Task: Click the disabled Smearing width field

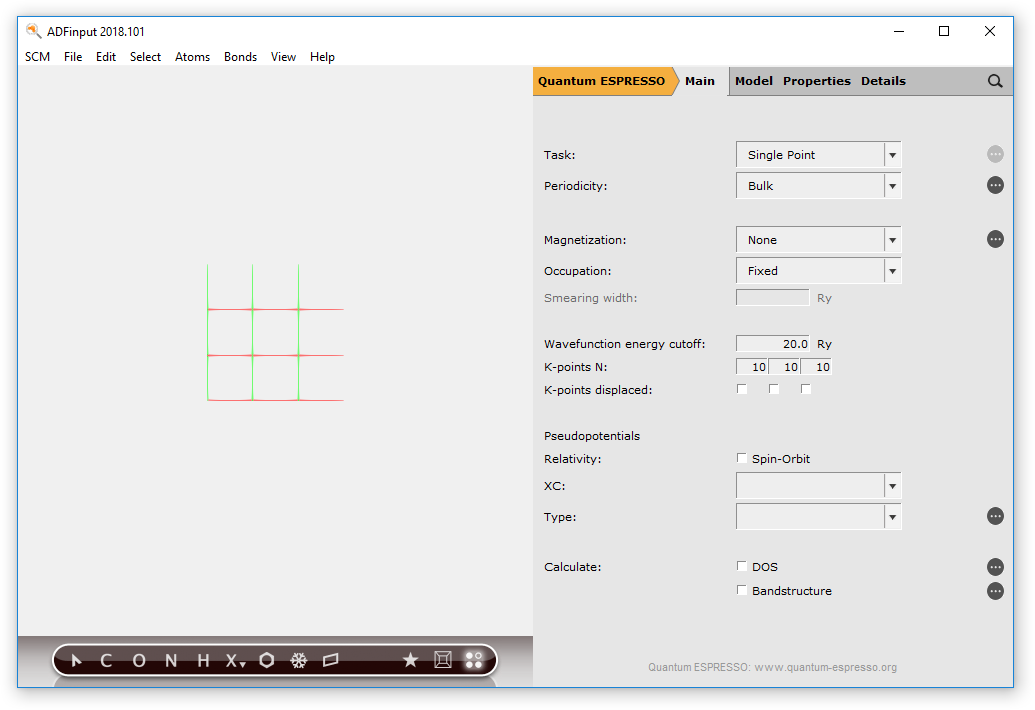Action: point(772,298)
